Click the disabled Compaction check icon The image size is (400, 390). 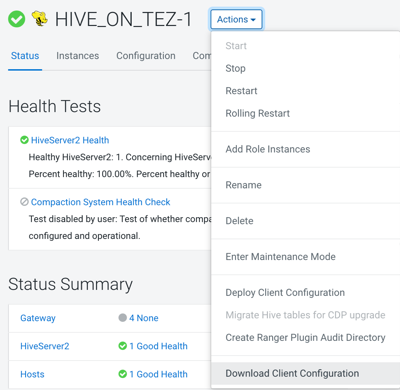[x=24, y=202]
